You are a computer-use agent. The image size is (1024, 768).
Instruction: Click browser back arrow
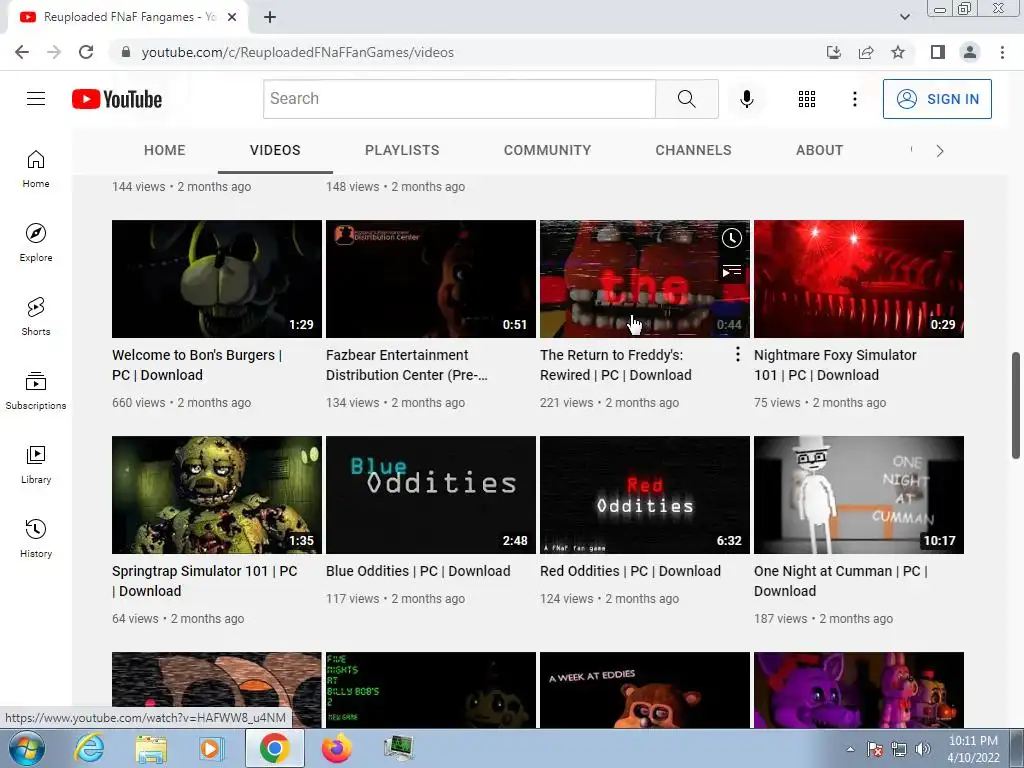coord(22,52)
